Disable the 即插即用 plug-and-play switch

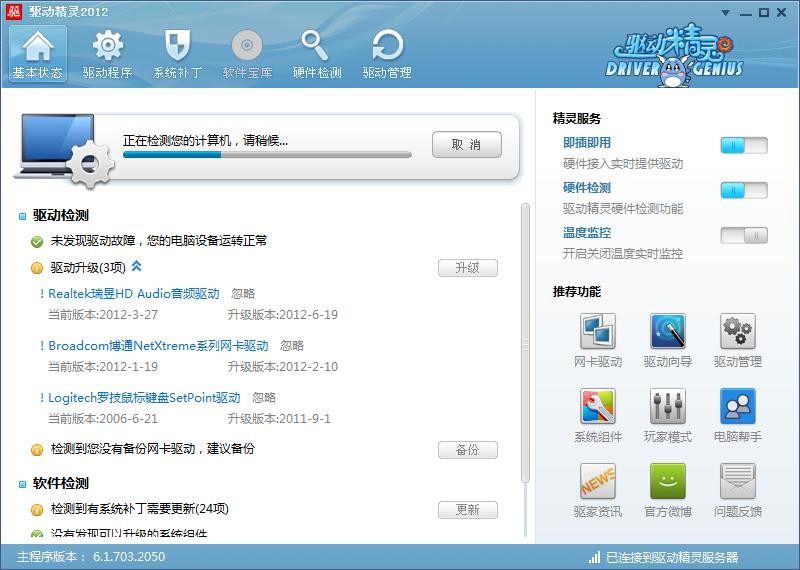click(743, 146)
